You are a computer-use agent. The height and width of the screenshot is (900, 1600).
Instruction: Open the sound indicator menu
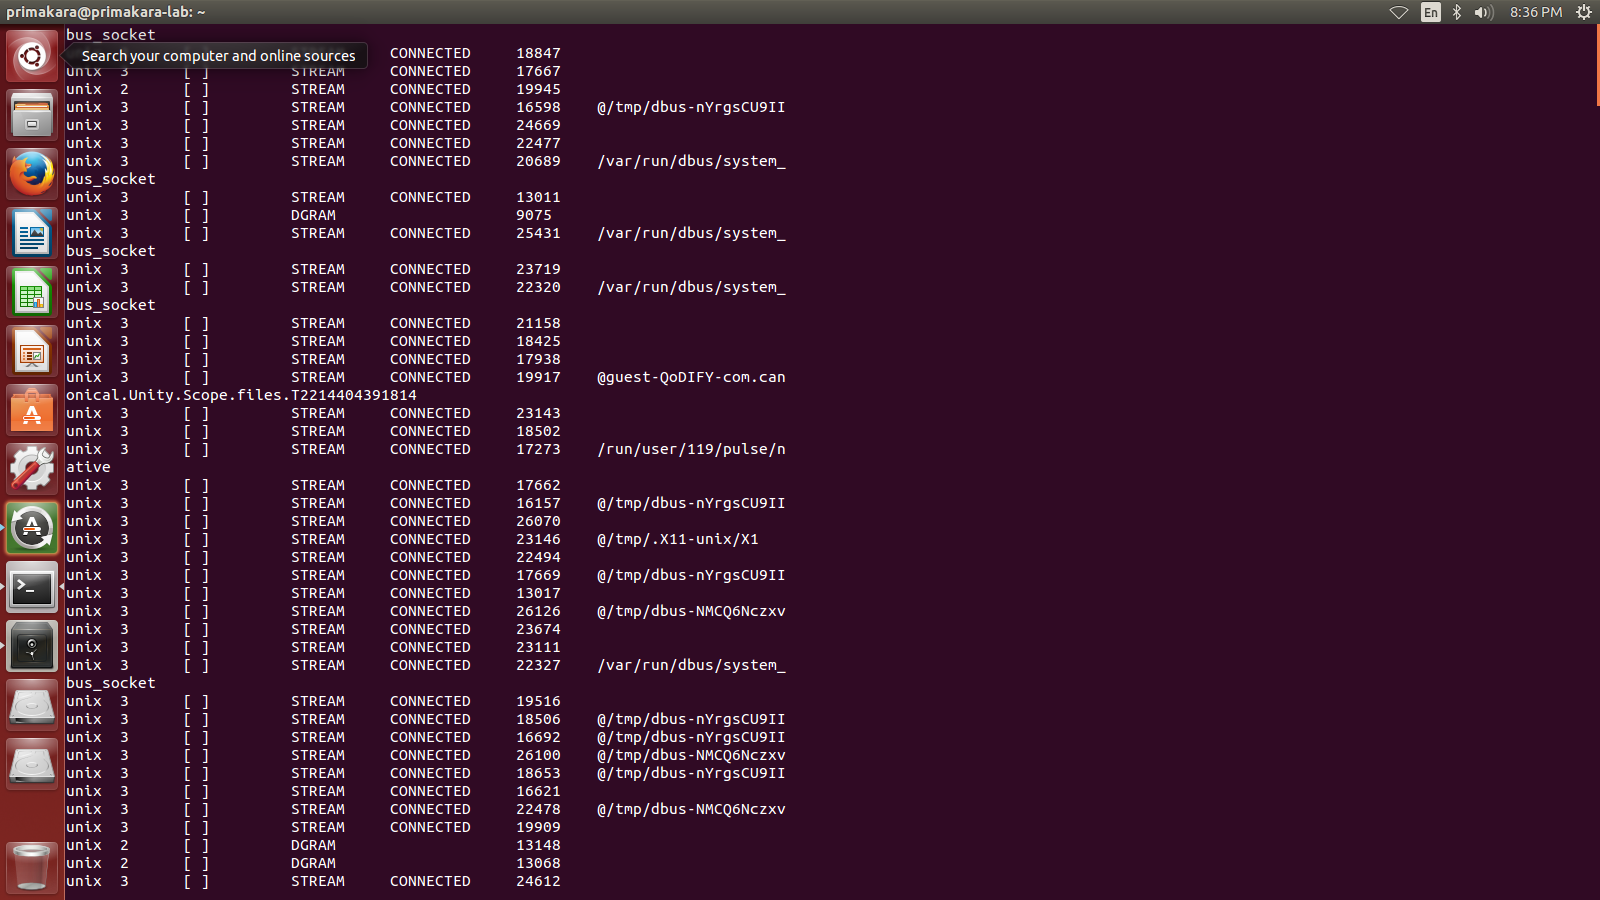point(1482,12)
